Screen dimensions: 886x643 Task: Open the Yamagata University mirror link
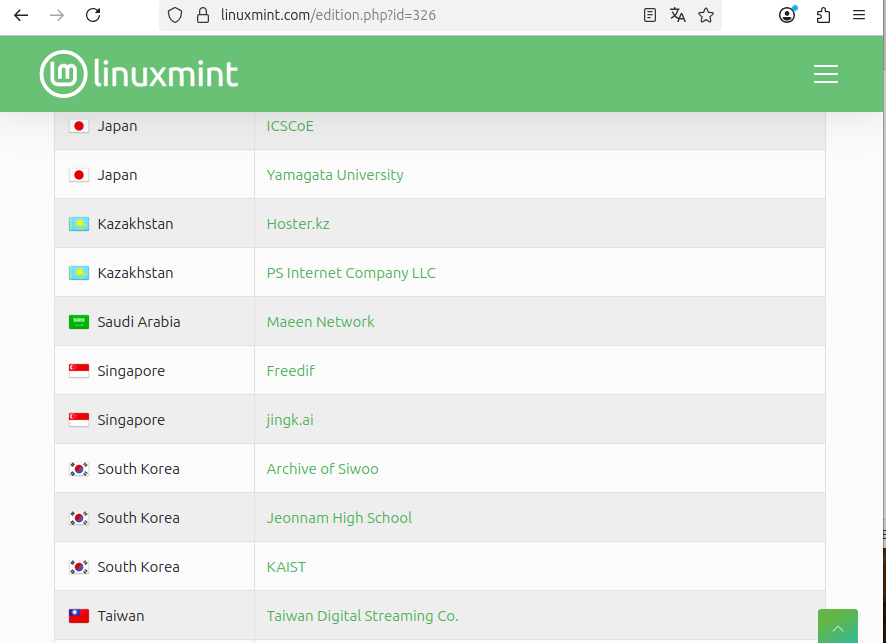coord(335,175)
